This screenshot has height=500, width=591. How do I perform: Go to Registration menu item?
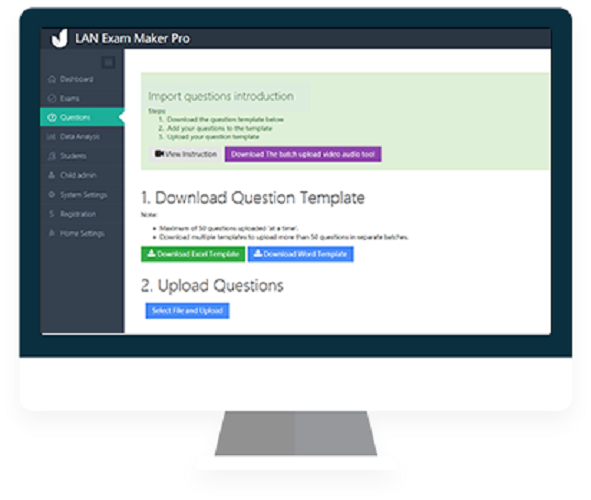tap(82, 214)
